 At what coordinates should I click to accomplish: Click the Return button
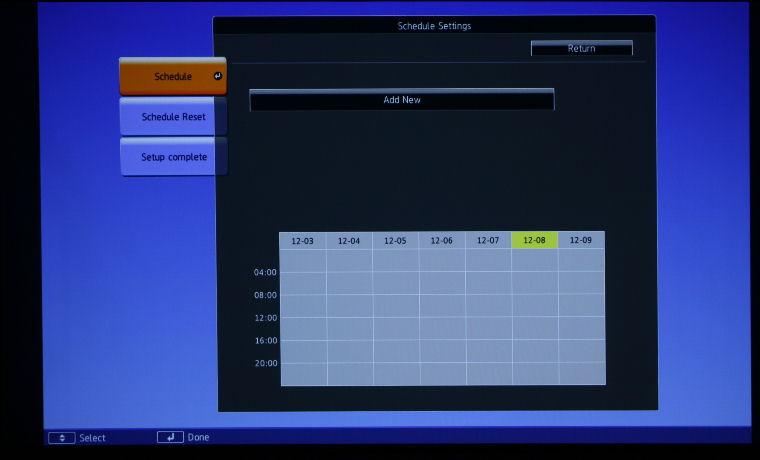coord(582,48)
